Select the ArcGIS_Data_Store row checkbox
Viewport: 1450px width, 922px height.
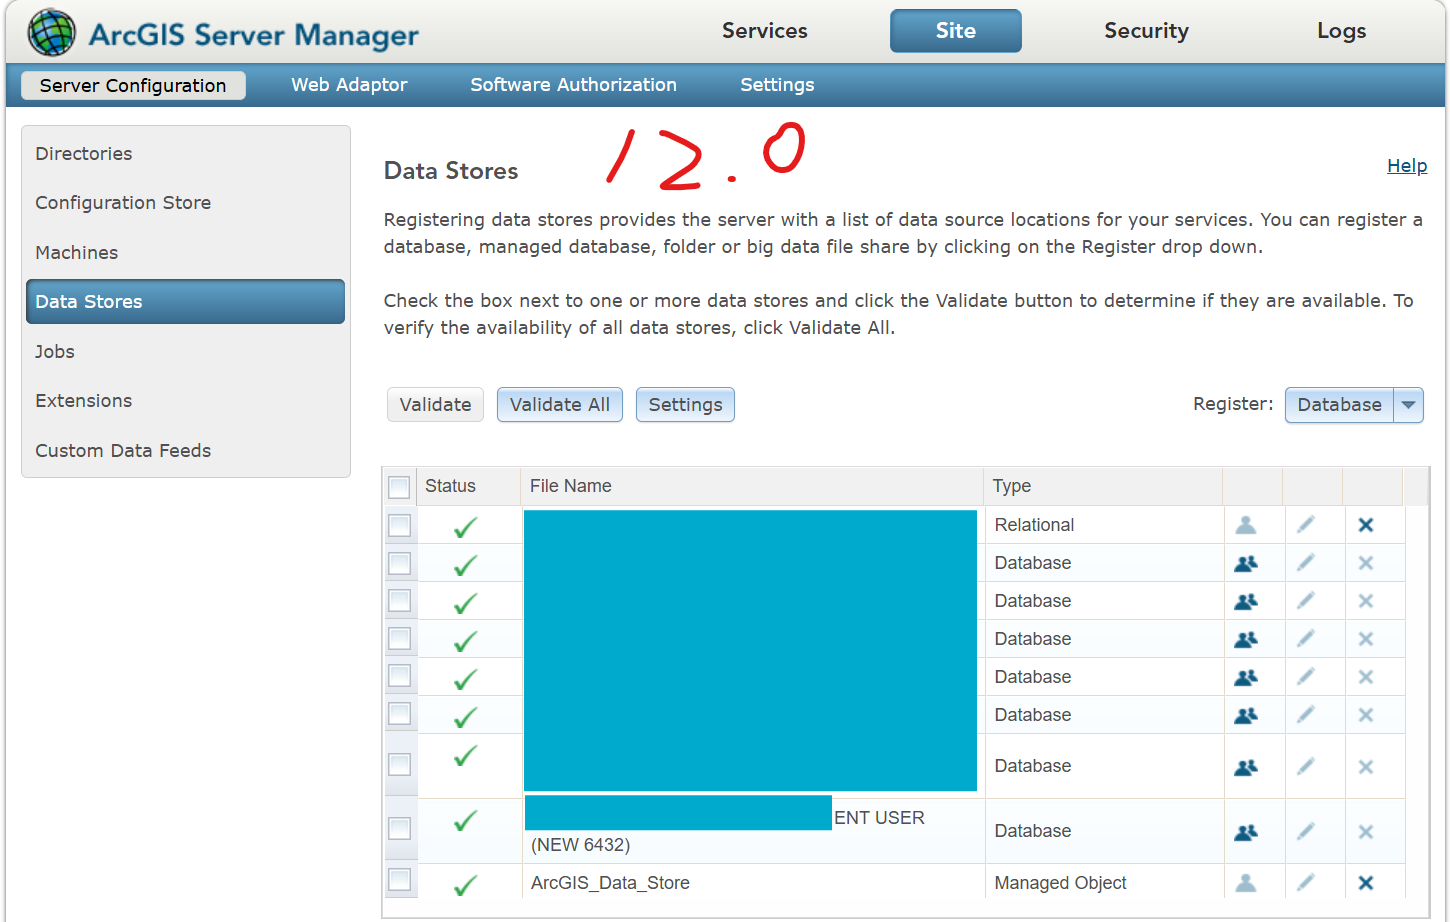click(x=399, y=879)
